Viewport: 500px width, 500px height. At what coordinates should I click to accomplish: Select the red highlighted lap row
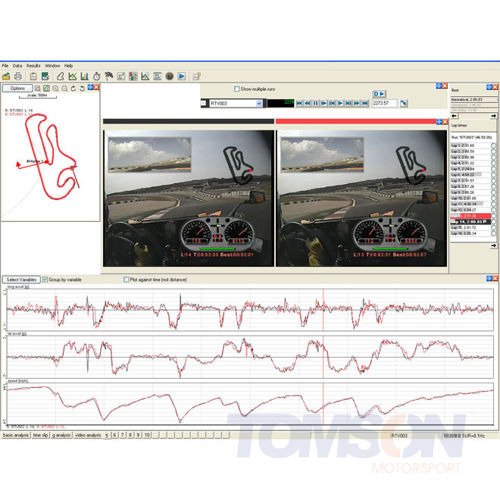coord(471,216)
